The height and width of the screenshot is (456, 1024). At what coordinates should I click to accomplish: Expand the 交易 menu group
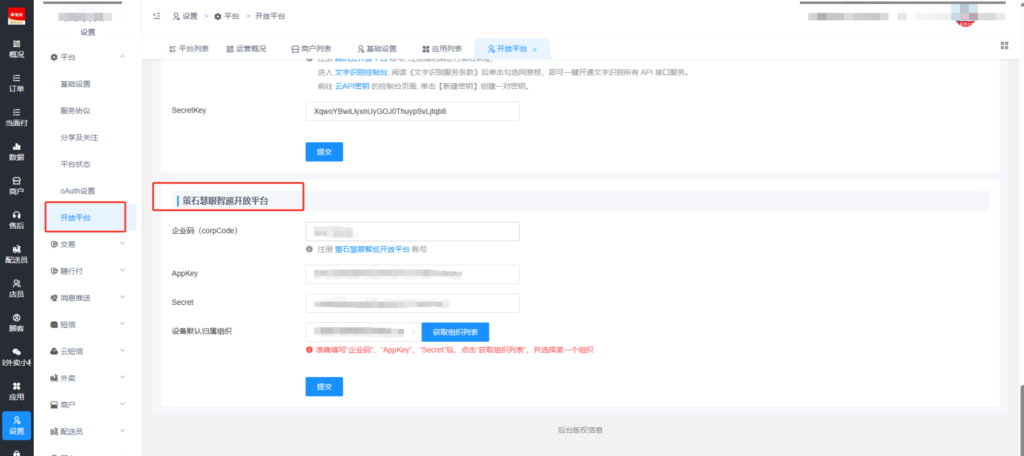click(x=123, y=244)
